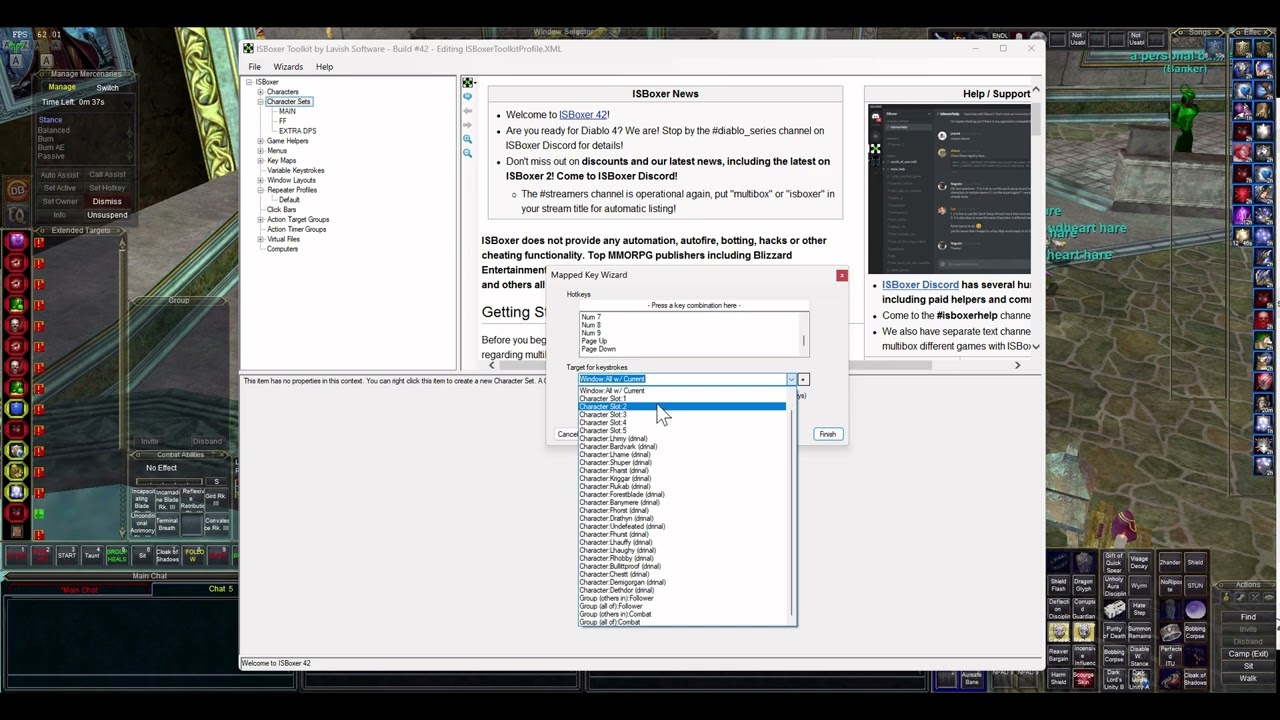The height and width of the screenshot is (720, 1280).
Task: Click the silver ring item icon in hotbar
Action: 1170,632
